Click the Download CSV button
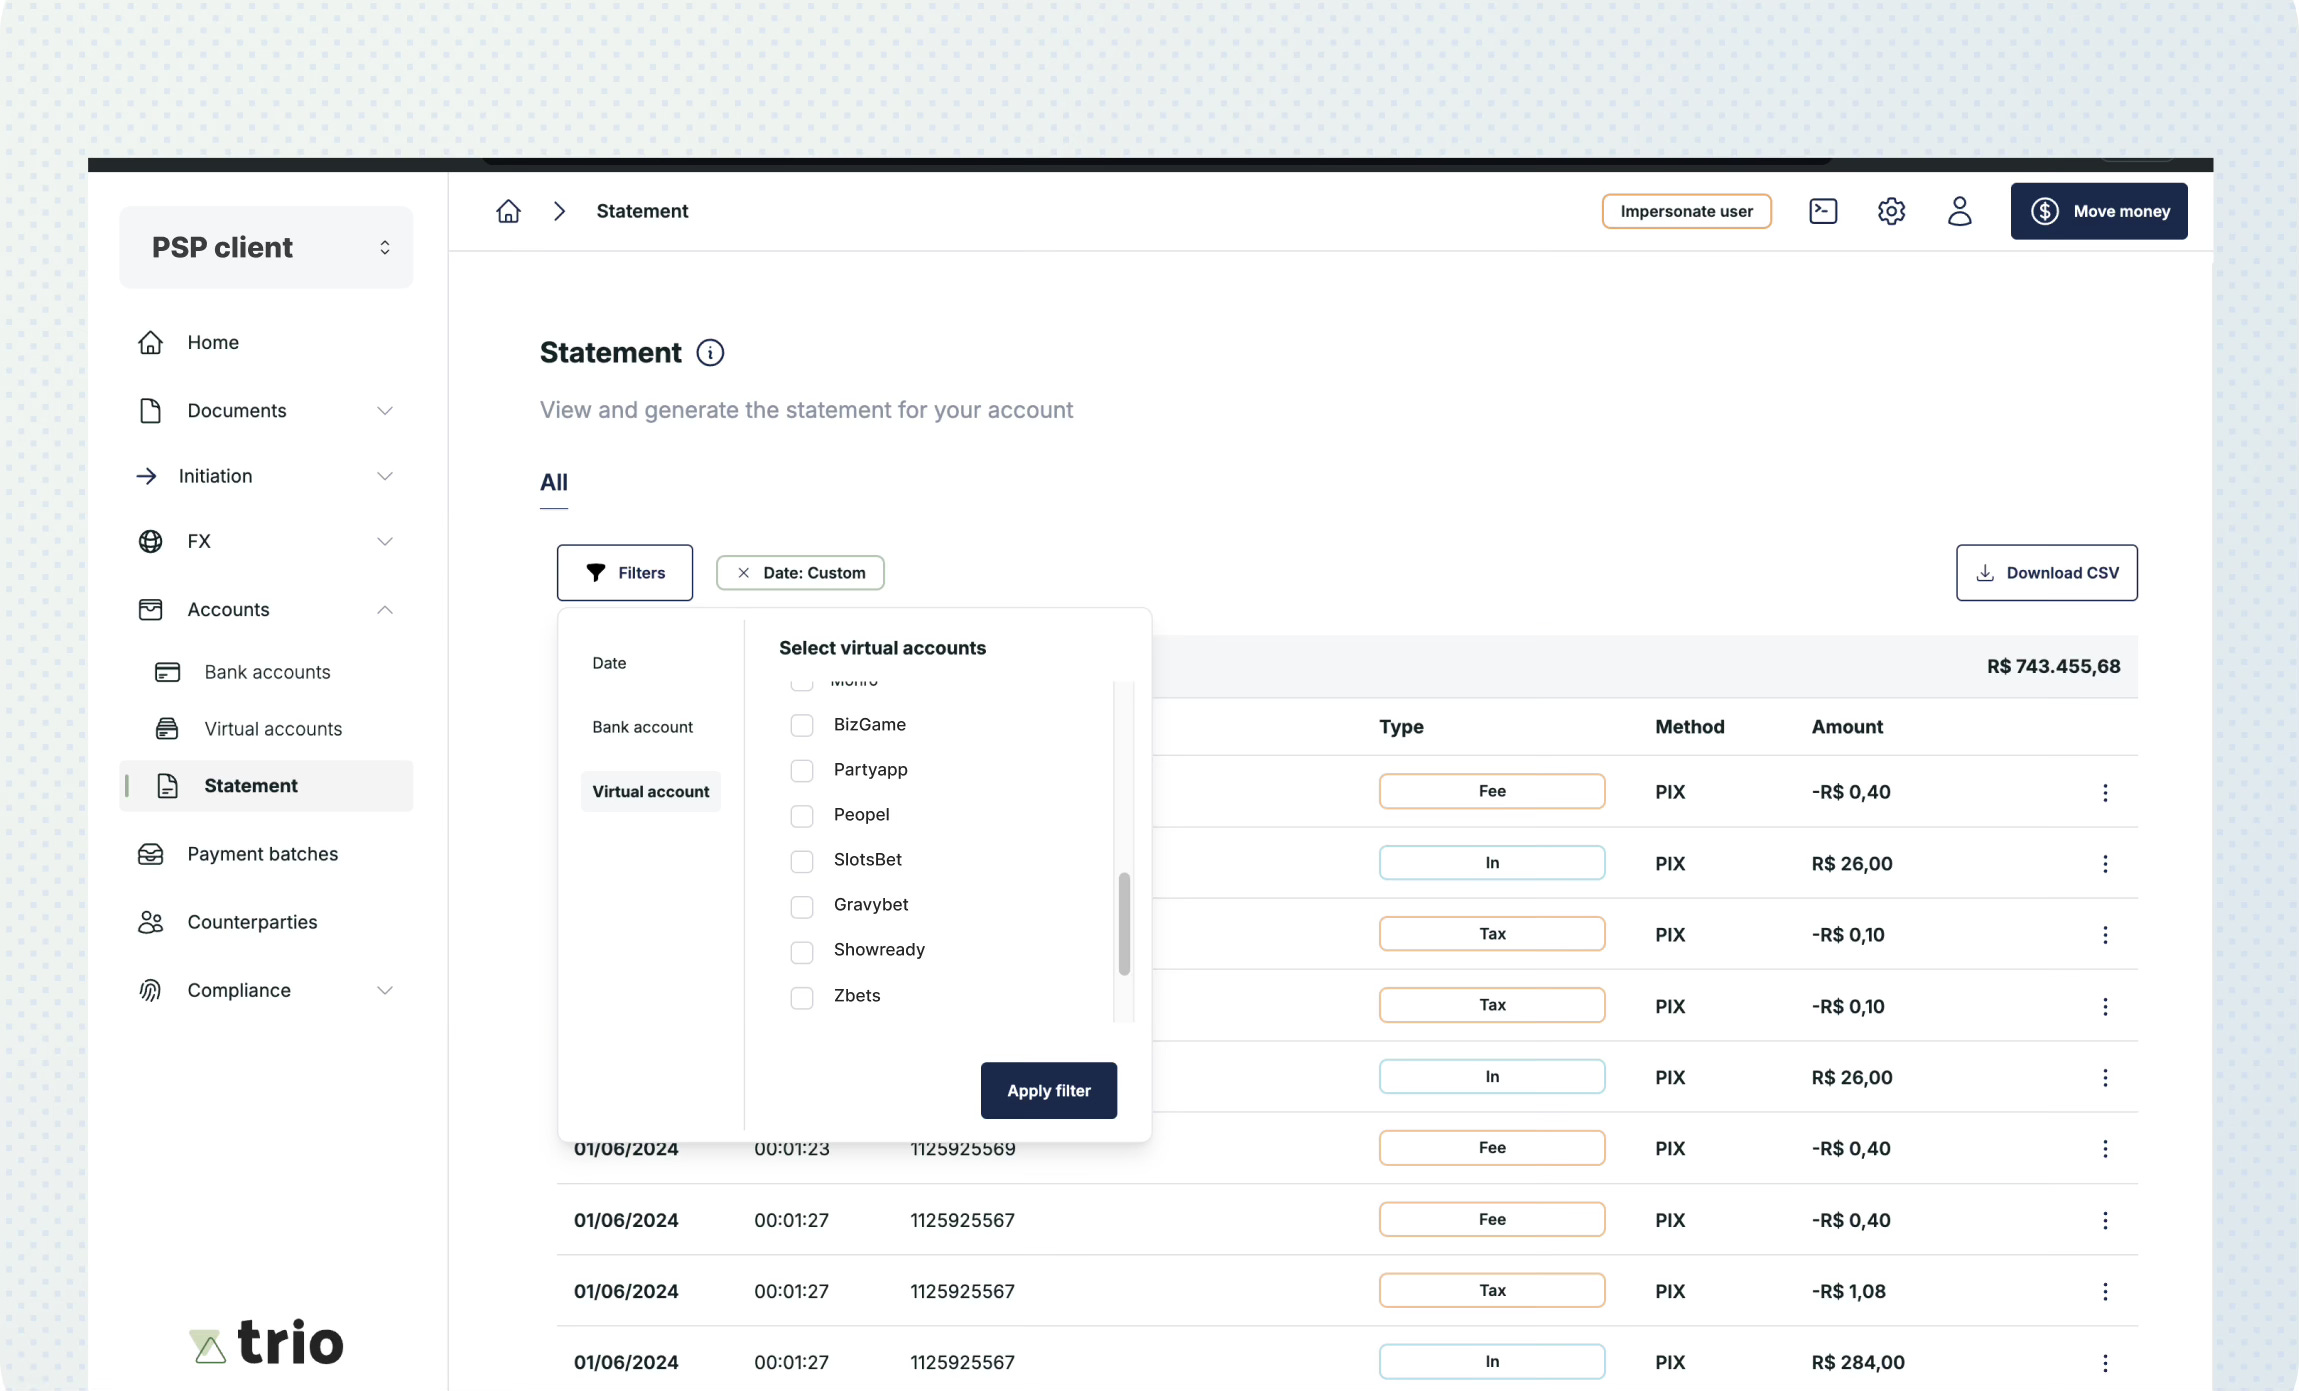Viewport: 2299px width, 1391px height. [2046, 573]
